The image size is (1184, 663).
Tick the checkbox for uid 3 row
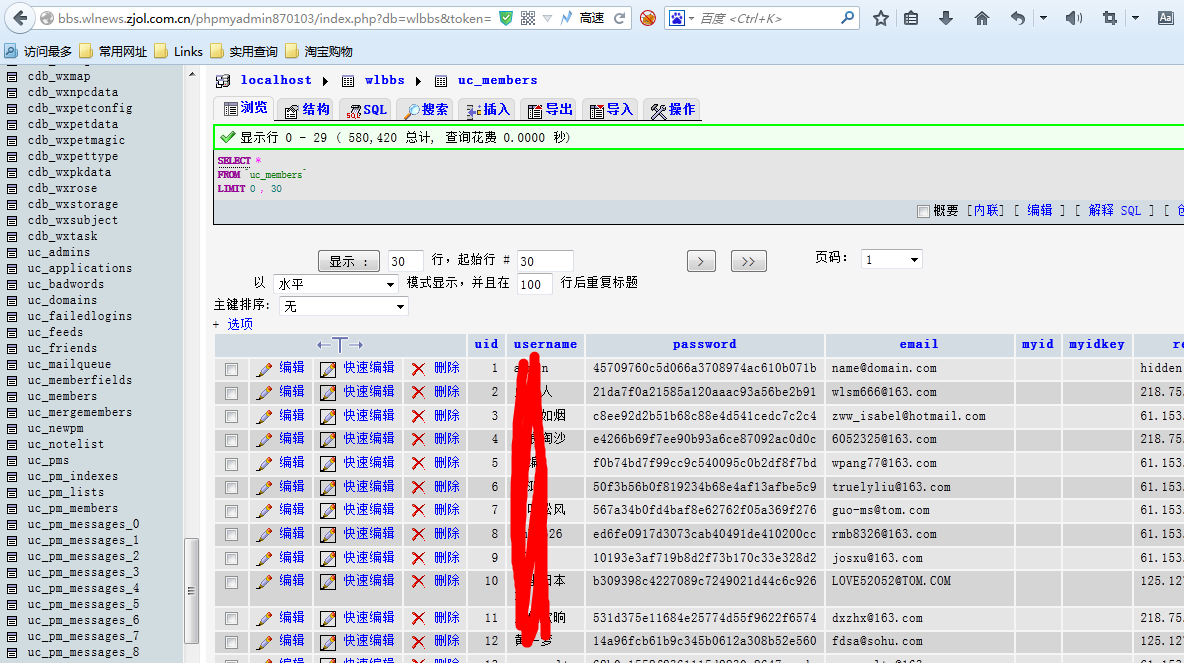pos(231,417)
